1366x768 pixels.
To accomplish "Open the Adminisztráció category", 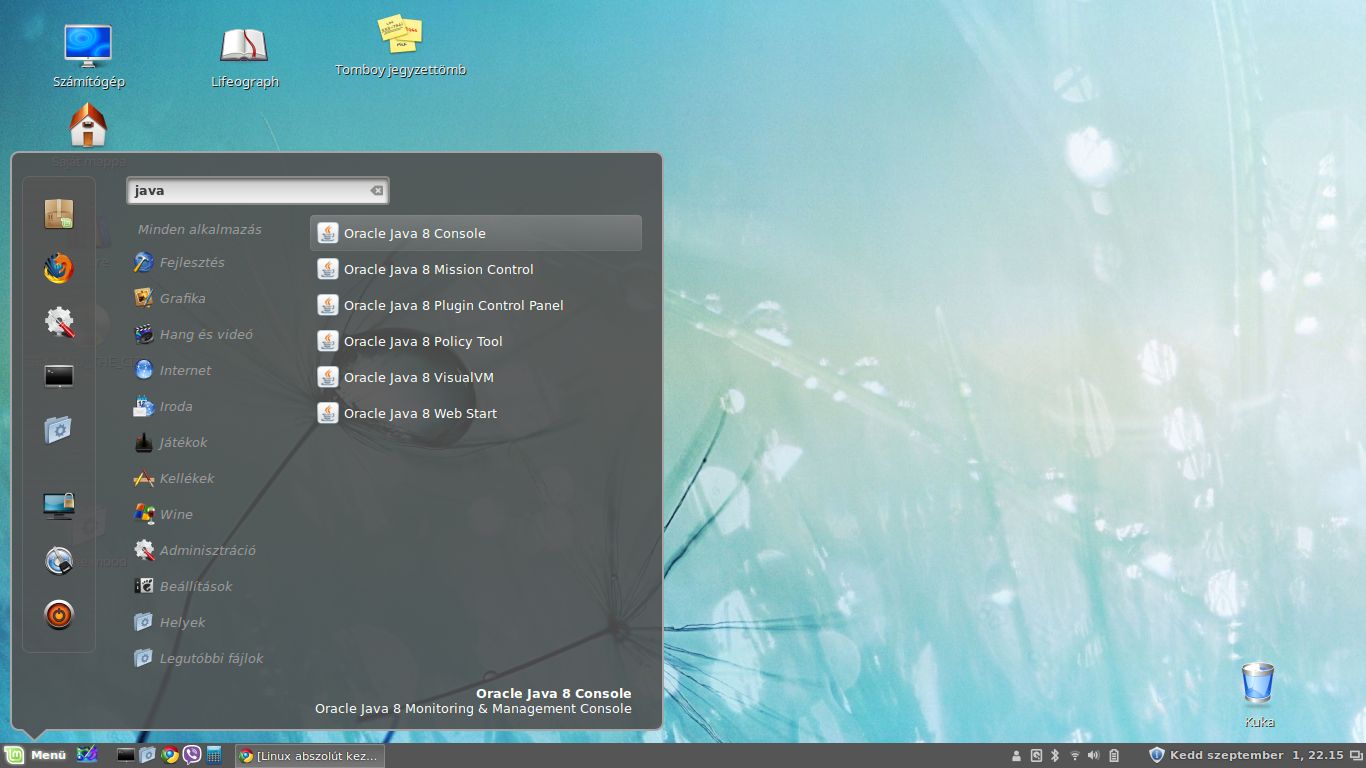I will point(207,550).
